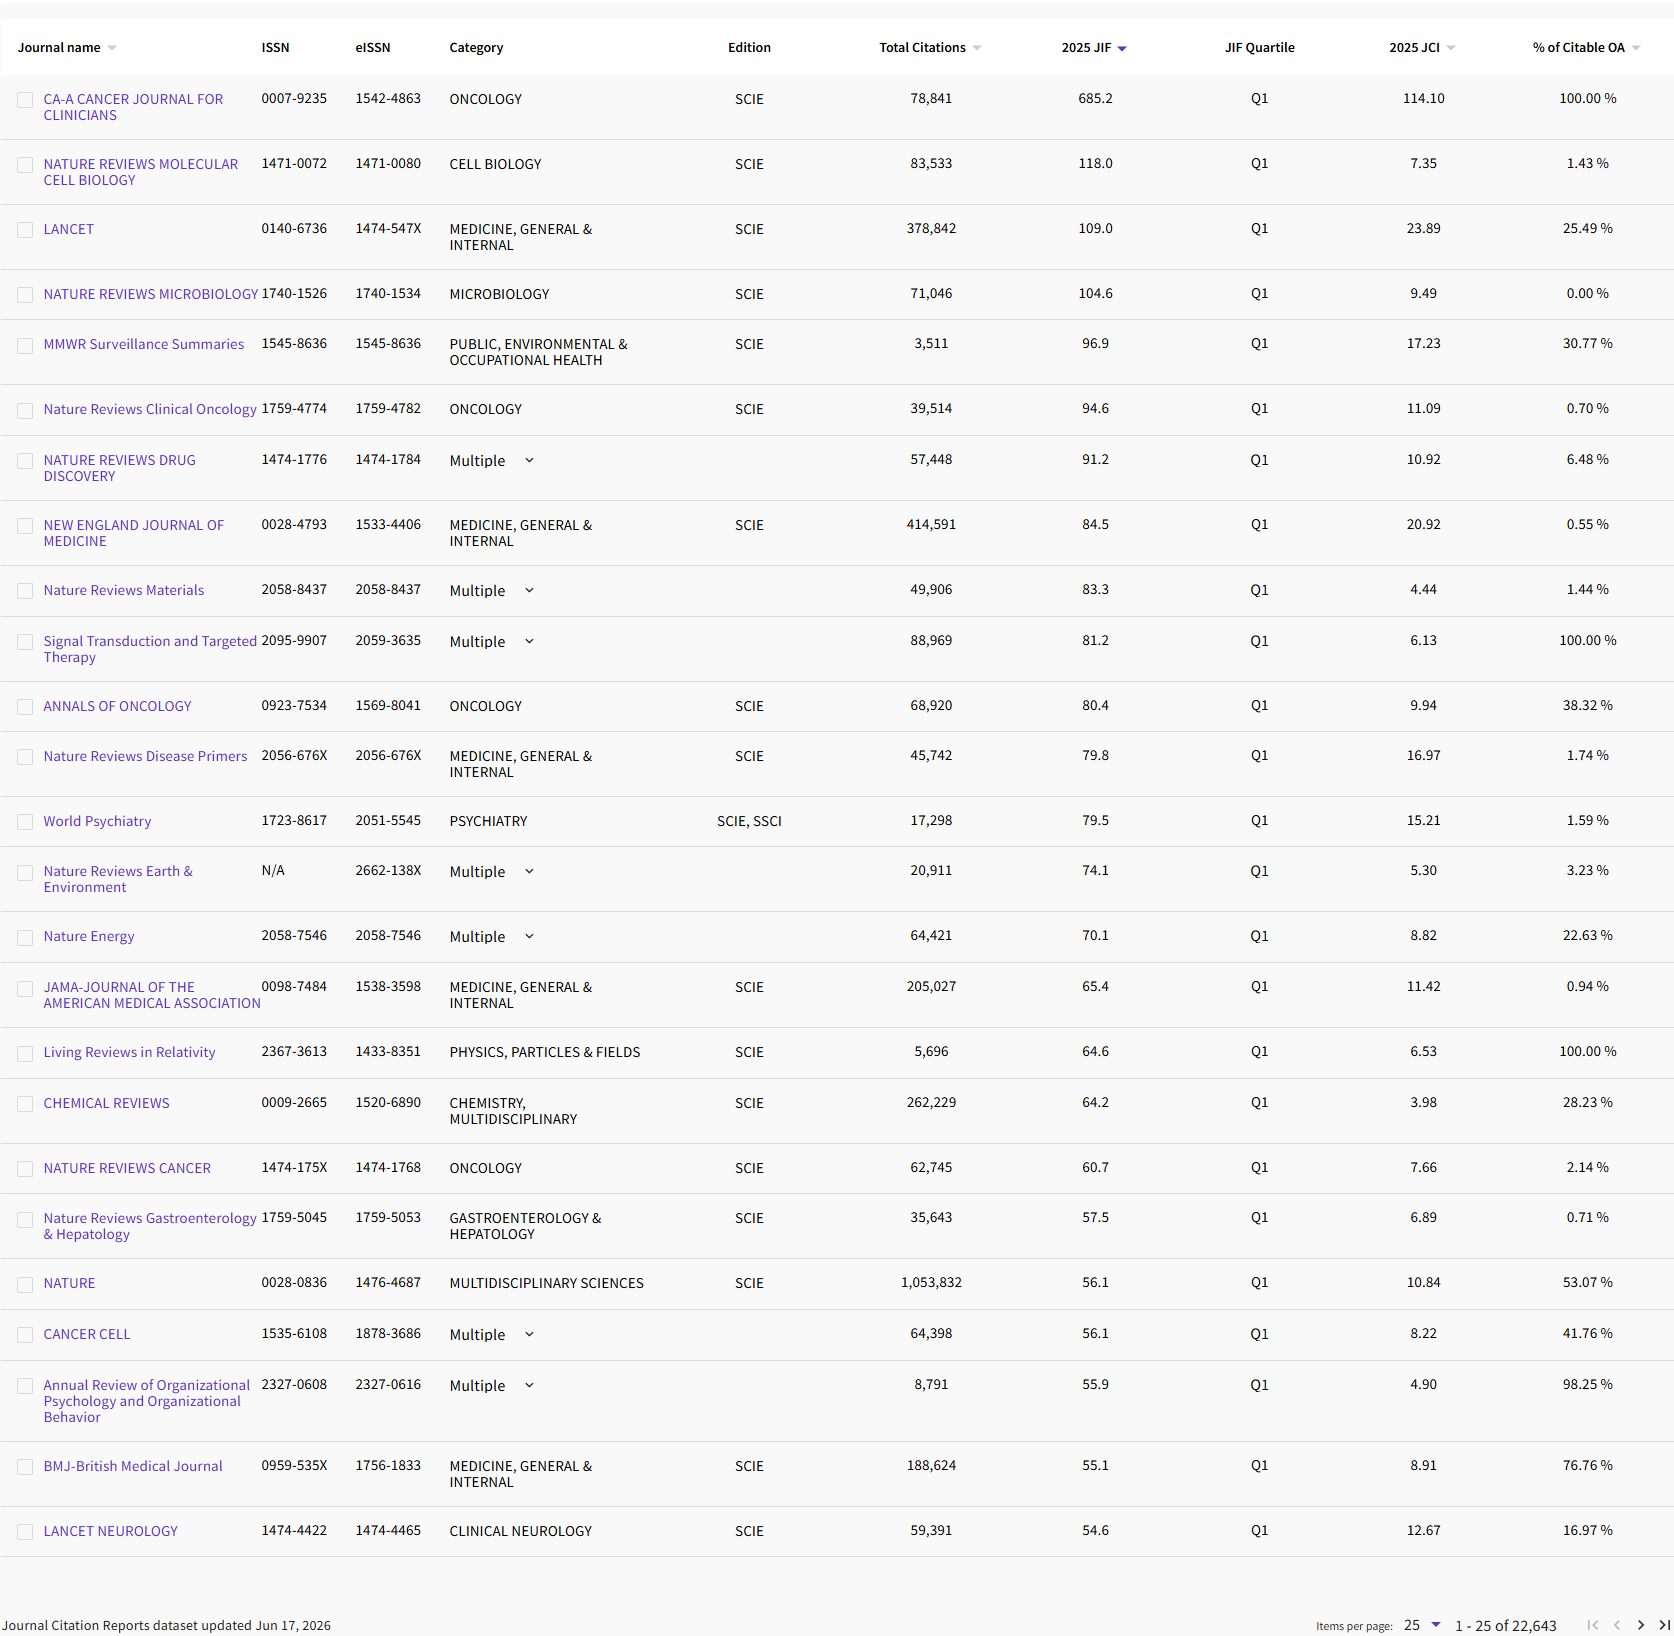Go to previous page of results
Viewport: 1674px width, 1636px height.
pyautogui.click(x=1617, y=1625)
